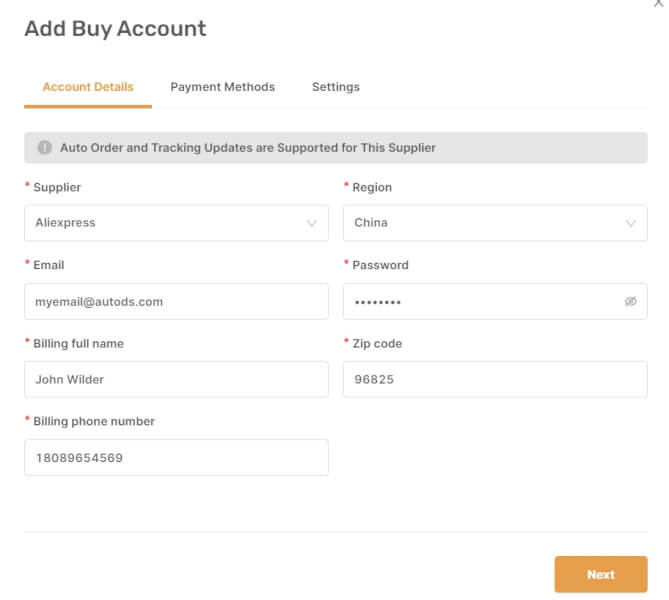The width and height of the screenshot is (669, 600).
Task: Switch to the Account Details tab
Action: [x=88, y=87]
